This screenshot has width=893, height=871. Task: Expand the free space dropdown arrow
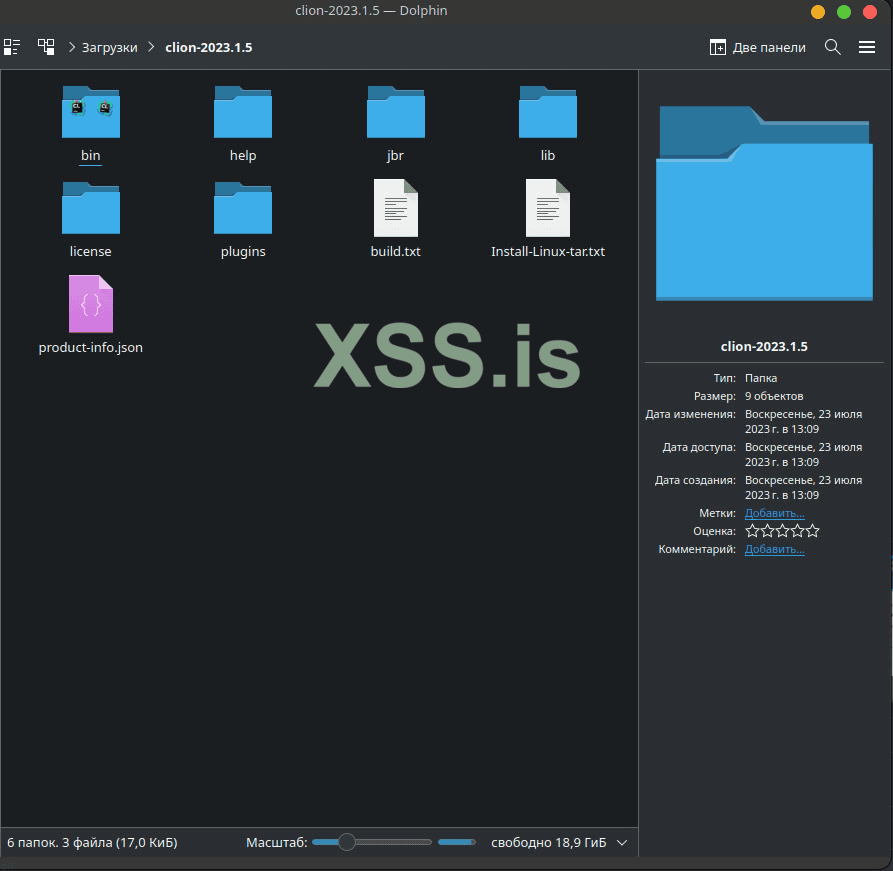click(x=622, y=843)
